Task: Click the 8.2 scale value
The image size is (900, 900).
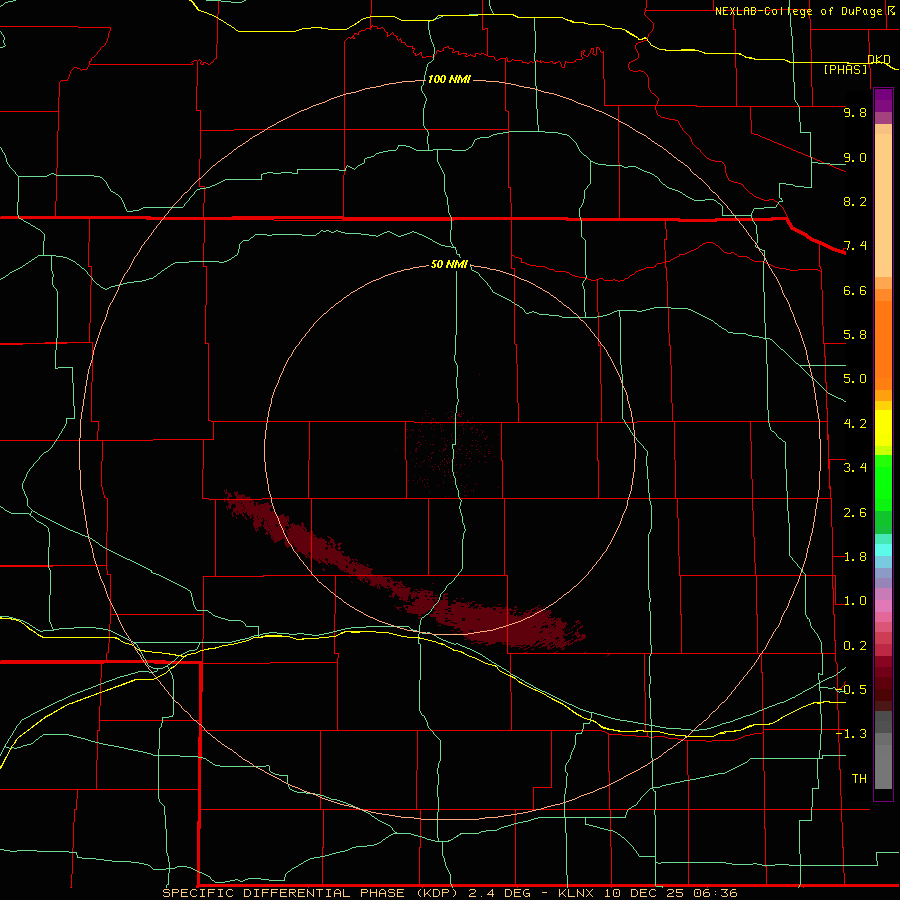Action: (x=855, y=201)
